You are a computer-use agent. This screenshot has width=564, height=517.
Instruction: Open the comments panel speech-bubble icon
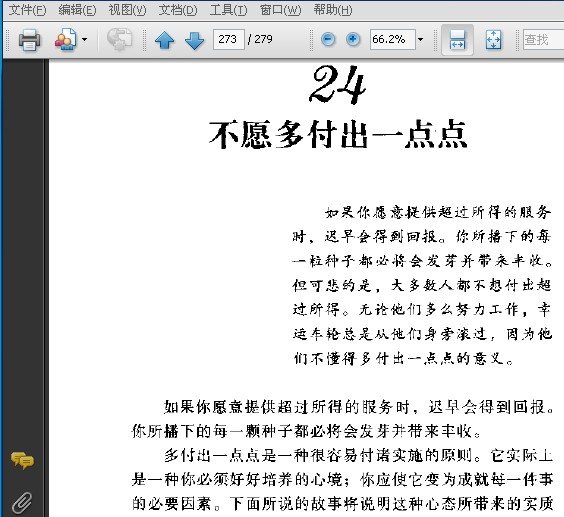pos(22,461)
